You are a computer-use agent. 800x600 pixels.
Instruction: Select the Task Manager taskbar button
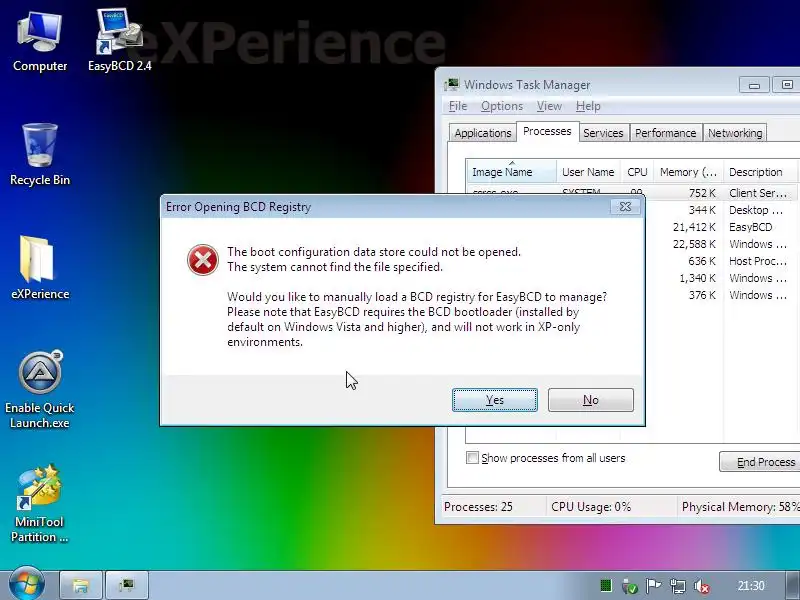[x=127, y=585]
